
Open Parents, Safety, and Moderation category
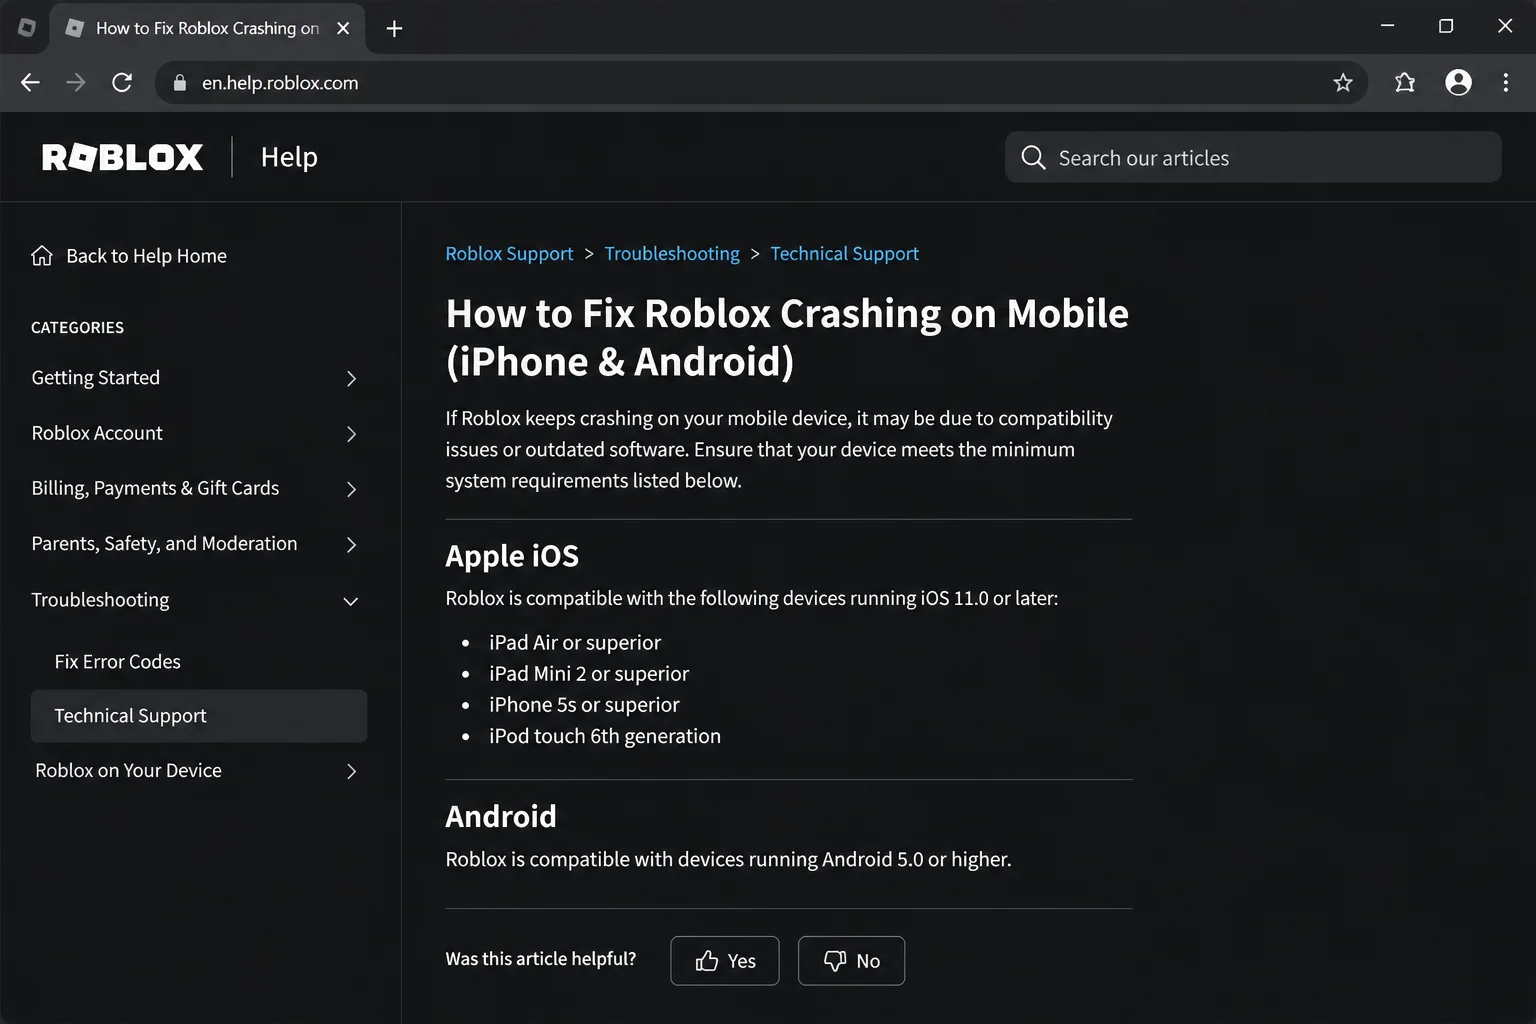(x=164, y=544)
